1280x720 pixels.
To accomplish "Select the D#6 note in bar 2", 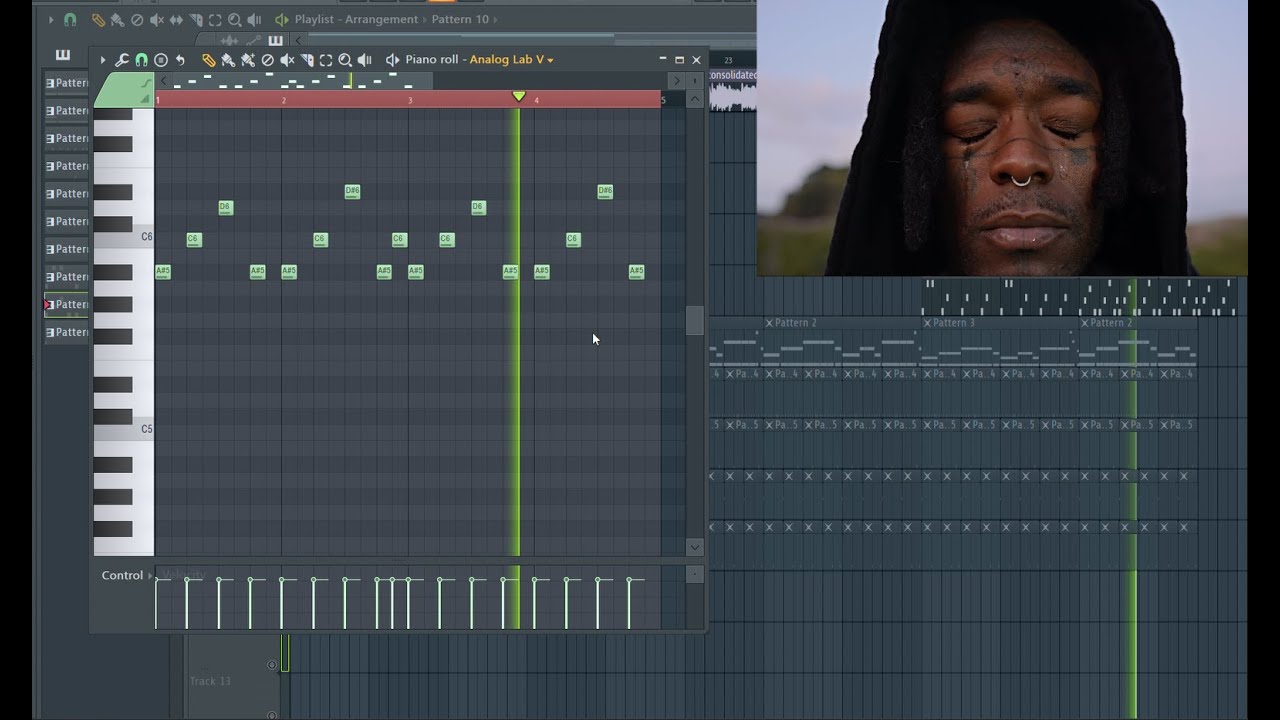I will tap(352, 191).
